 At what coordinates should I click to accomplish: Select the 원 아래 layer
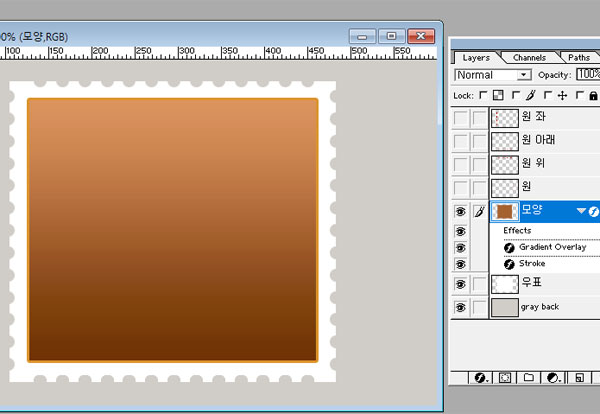[x=538, y=140]
